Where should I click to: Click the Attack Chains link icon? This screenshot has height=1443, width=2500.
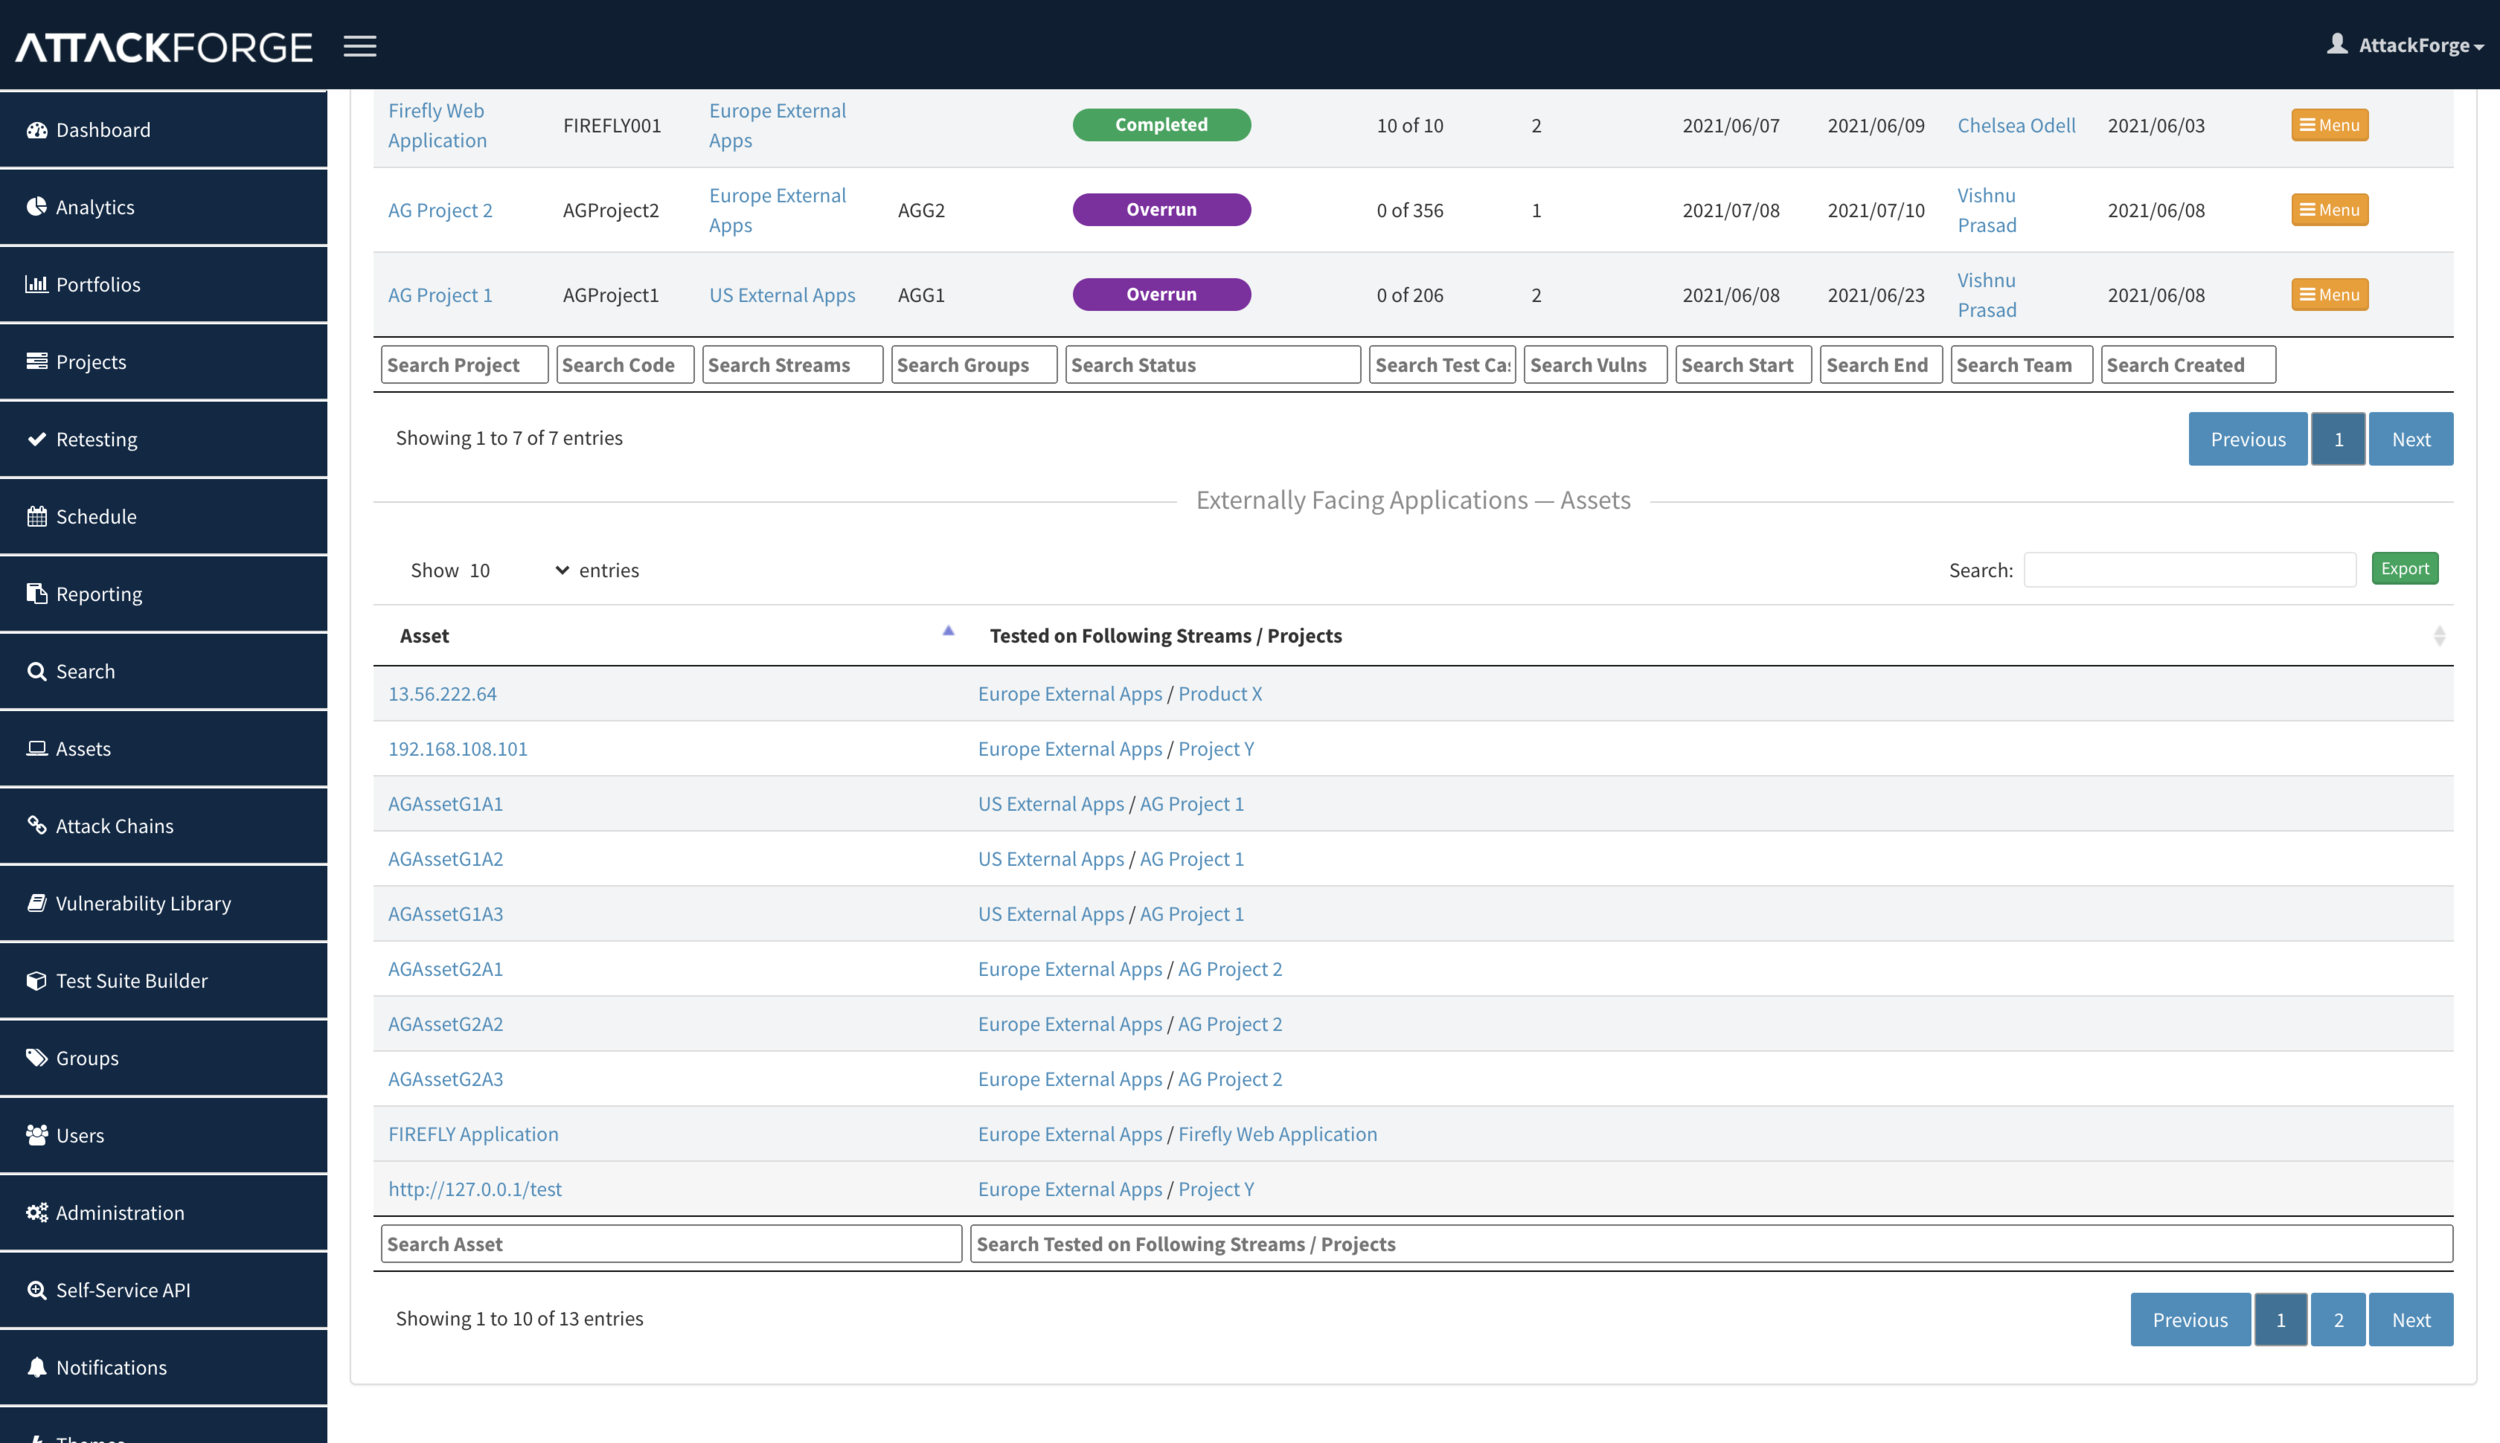(x=37, y=826)
